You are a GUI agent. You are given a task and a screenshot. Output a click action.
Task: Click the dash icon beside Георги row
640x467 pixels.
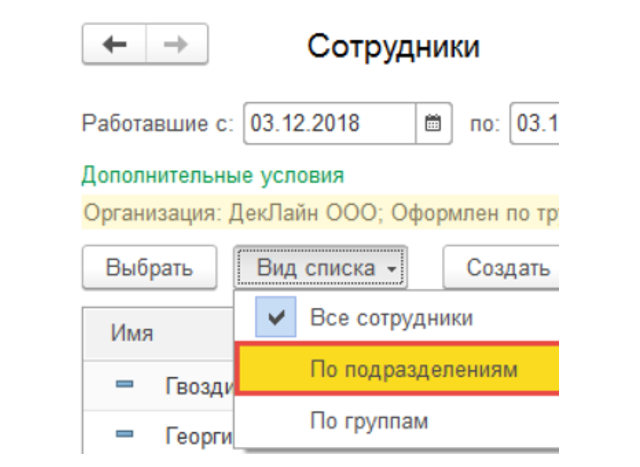click(x=125, y=434)
